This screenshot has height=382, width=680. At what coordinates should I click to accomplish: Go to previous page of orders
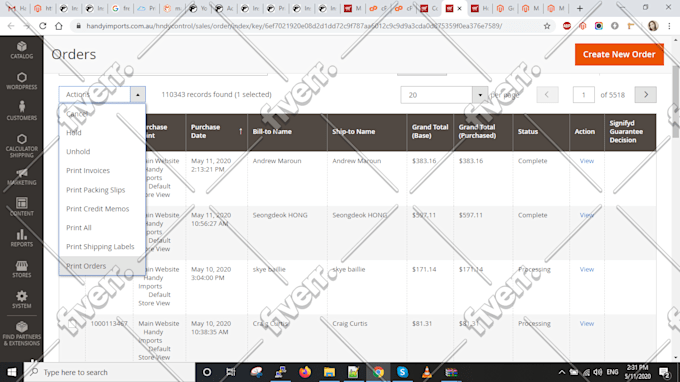(547, 95)
